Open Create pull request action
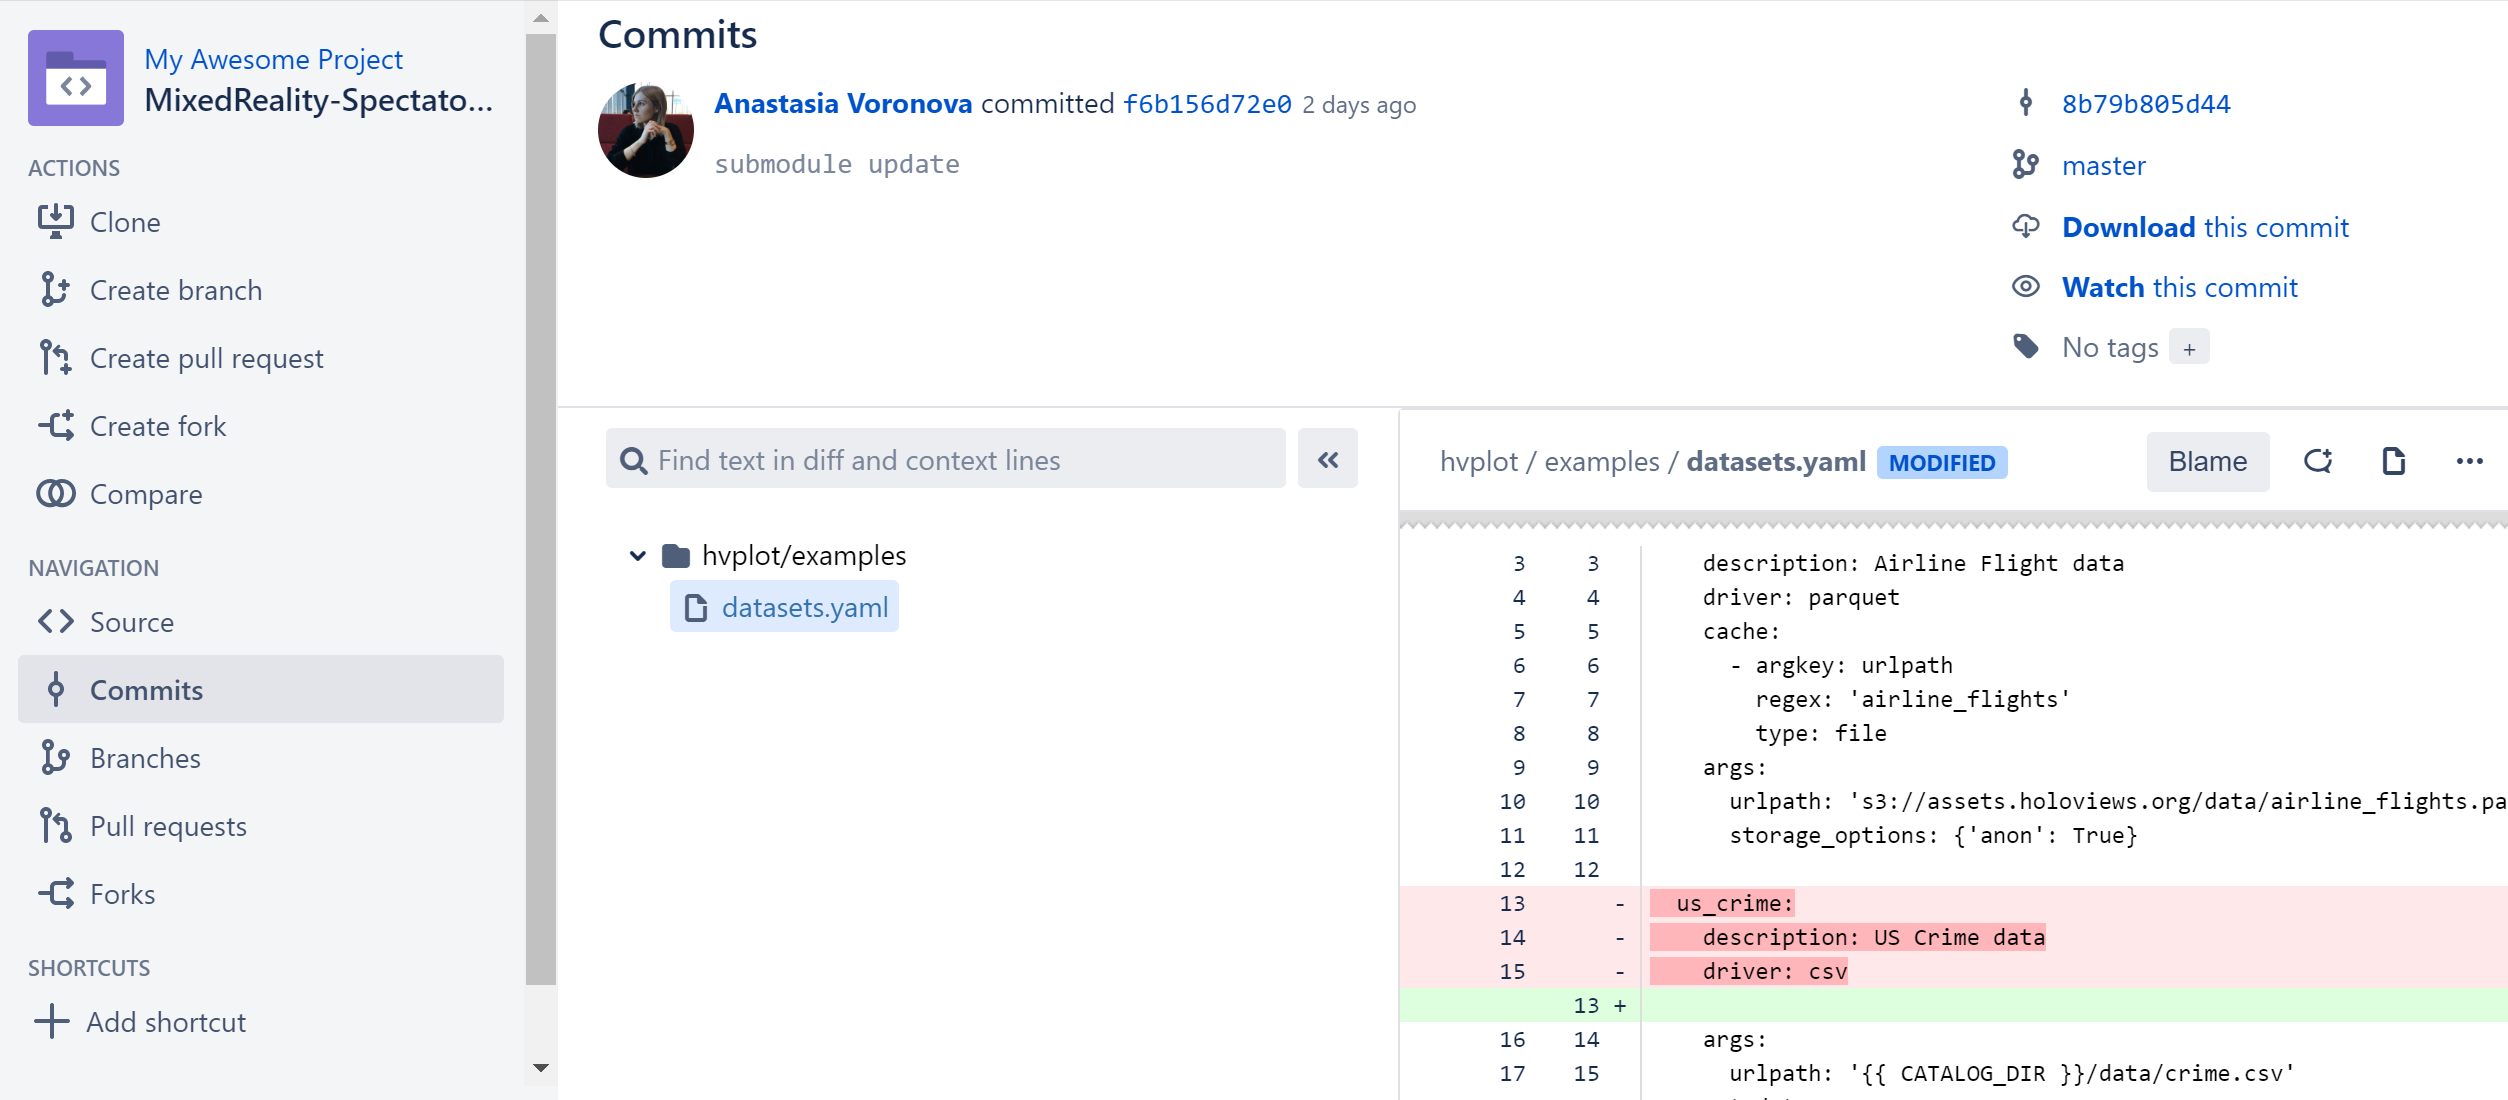Image resolution: width=2508 pixels, height=1100 pixels. (x=206, y=358)
